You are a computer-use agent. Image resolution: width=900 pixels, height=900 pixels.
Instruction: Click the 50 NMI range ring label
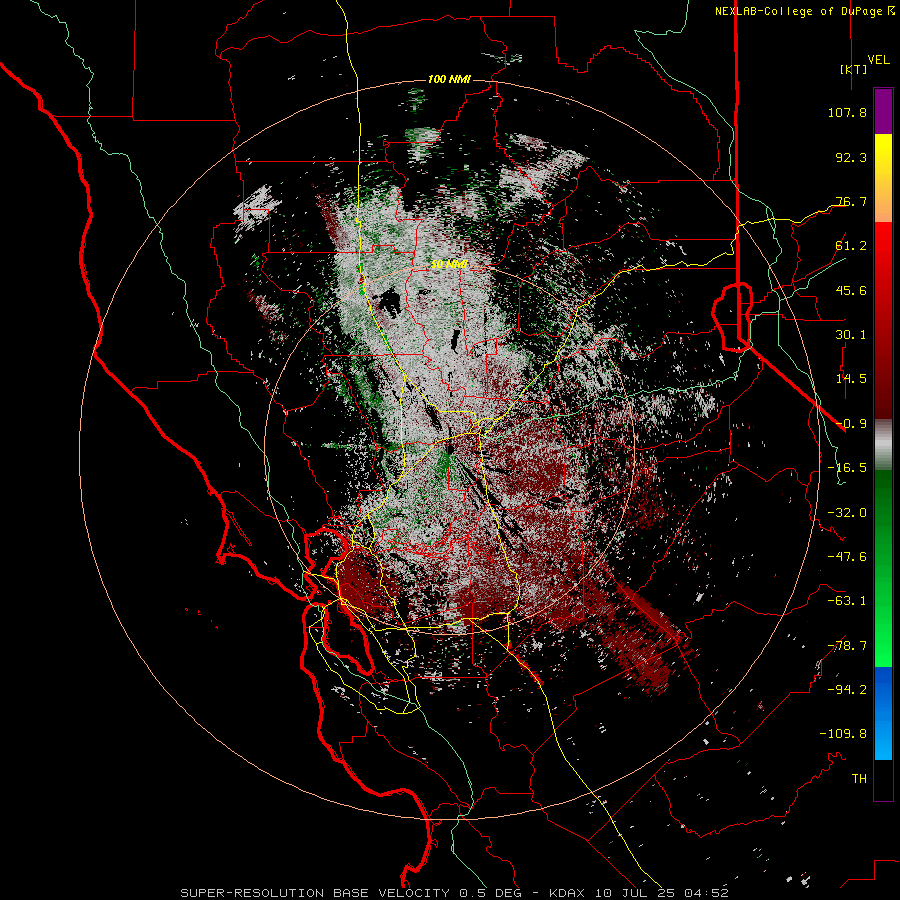(449, 265)
